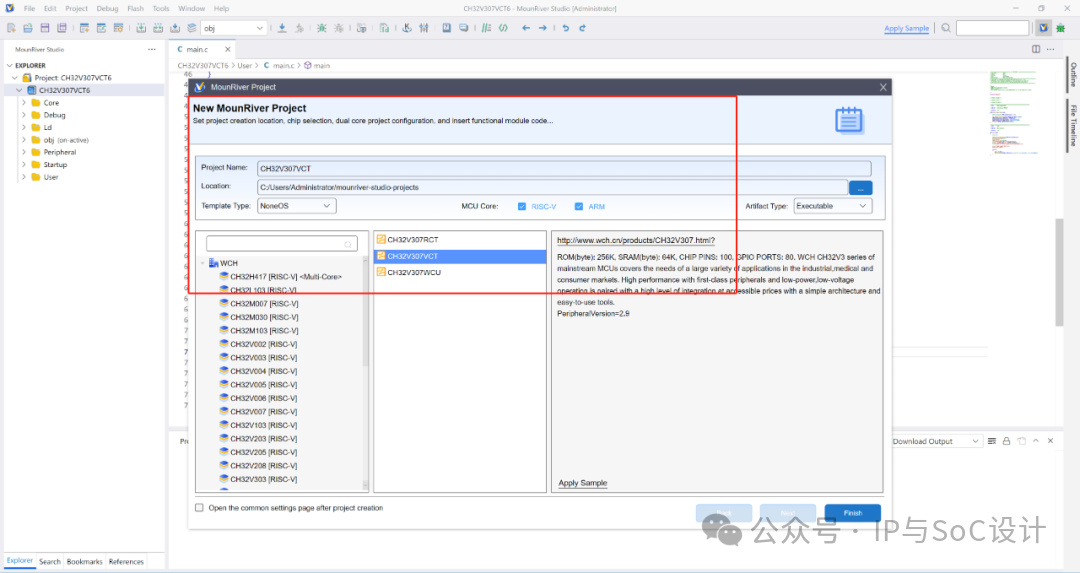Click the editor vertical scrollbar
The image size is (1080, 573).
pos(1059,272)
